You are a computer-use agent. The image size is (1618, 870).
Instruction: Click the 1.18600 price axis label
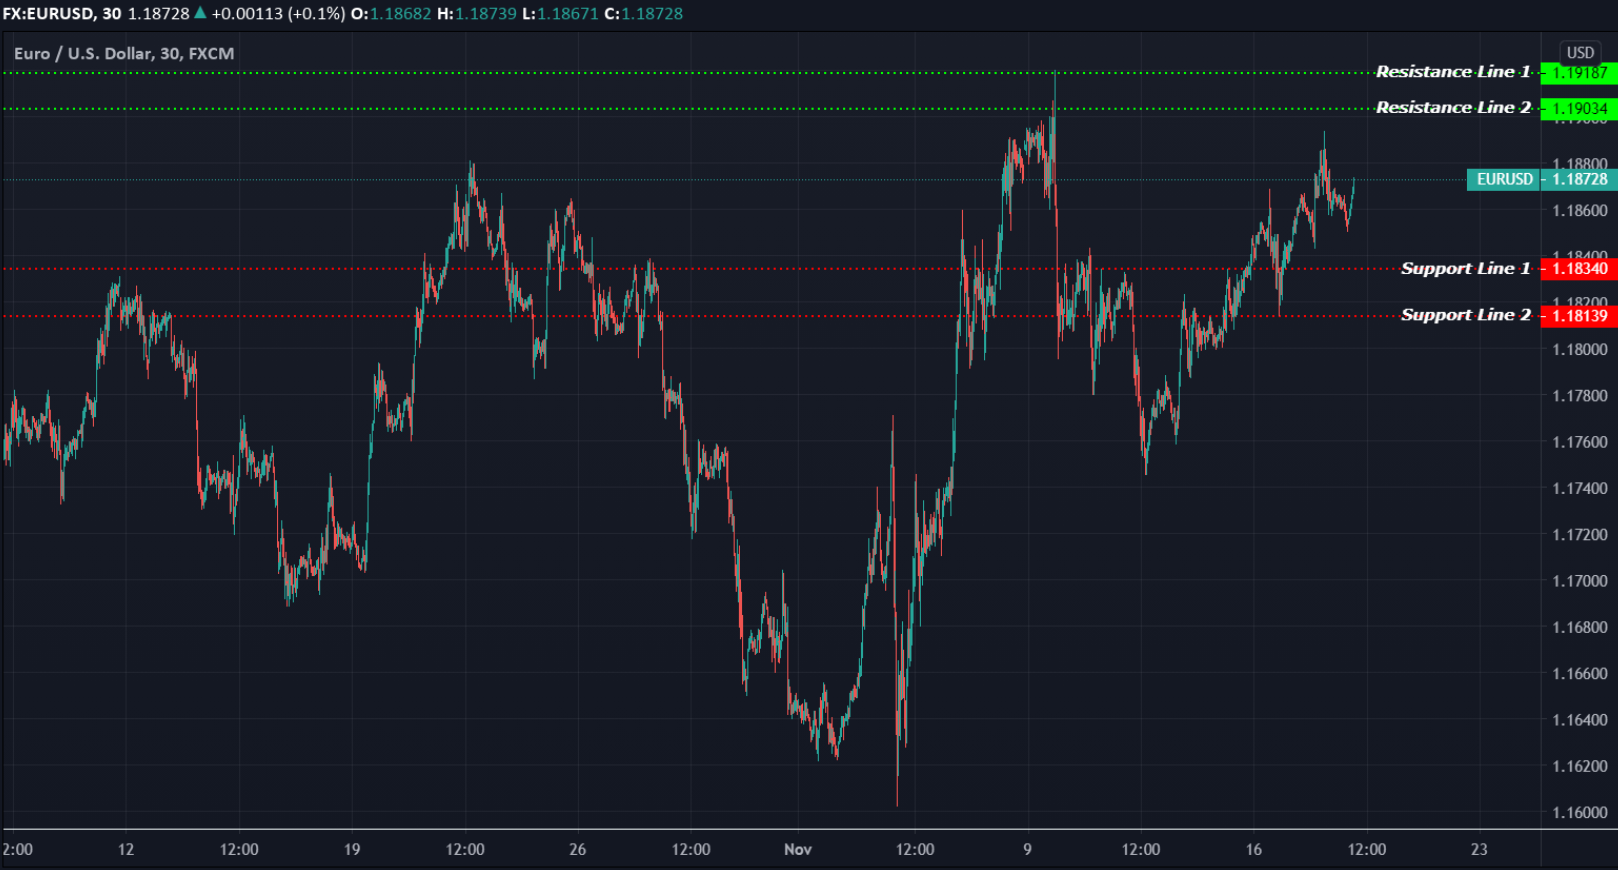[x=1580, y=211]
